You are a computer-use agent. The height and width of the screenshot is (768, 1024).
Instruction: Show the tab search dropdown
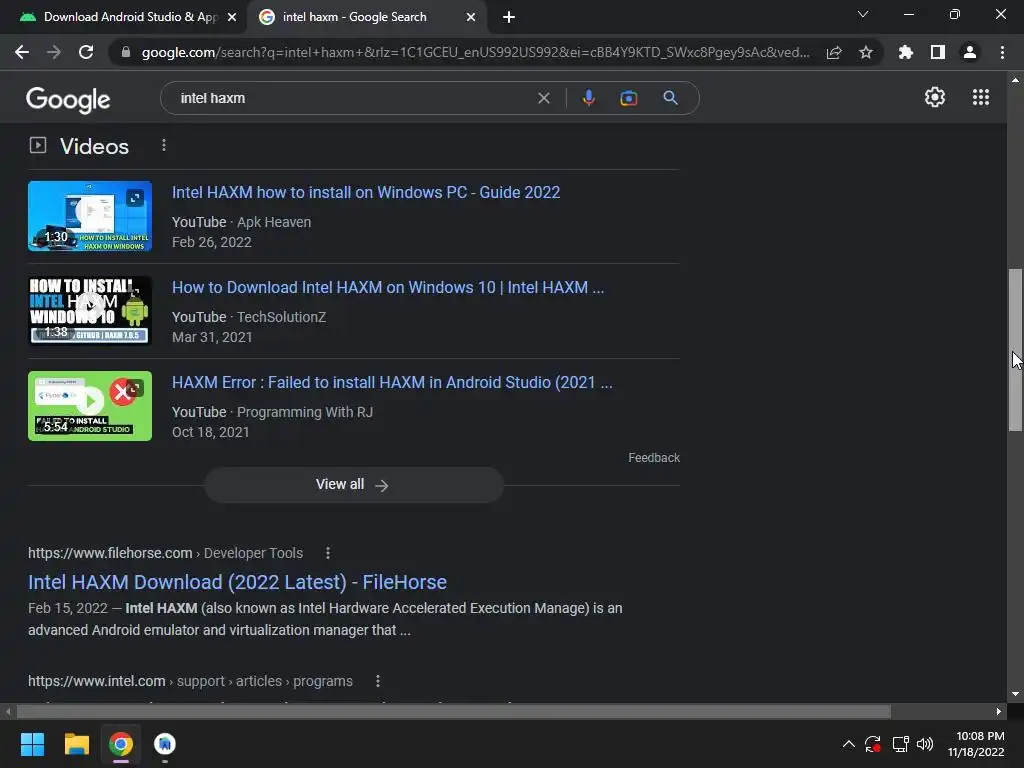[863, 14]
